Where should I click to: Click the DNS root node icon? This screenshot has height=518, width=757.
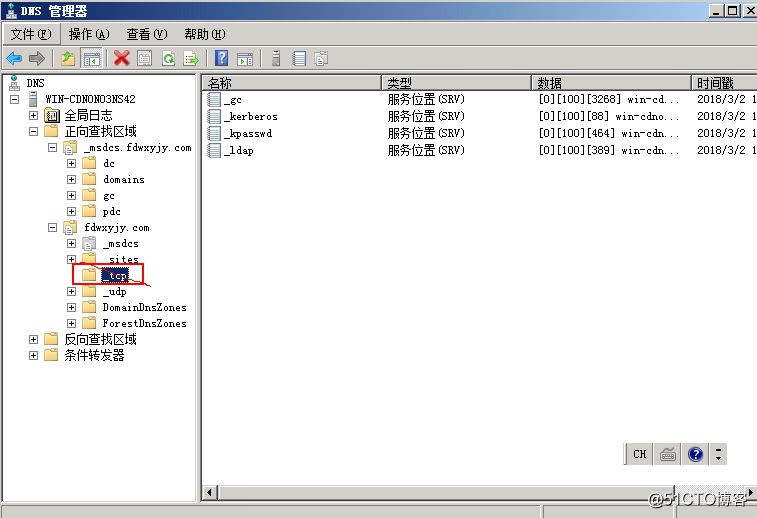point(14,83)
